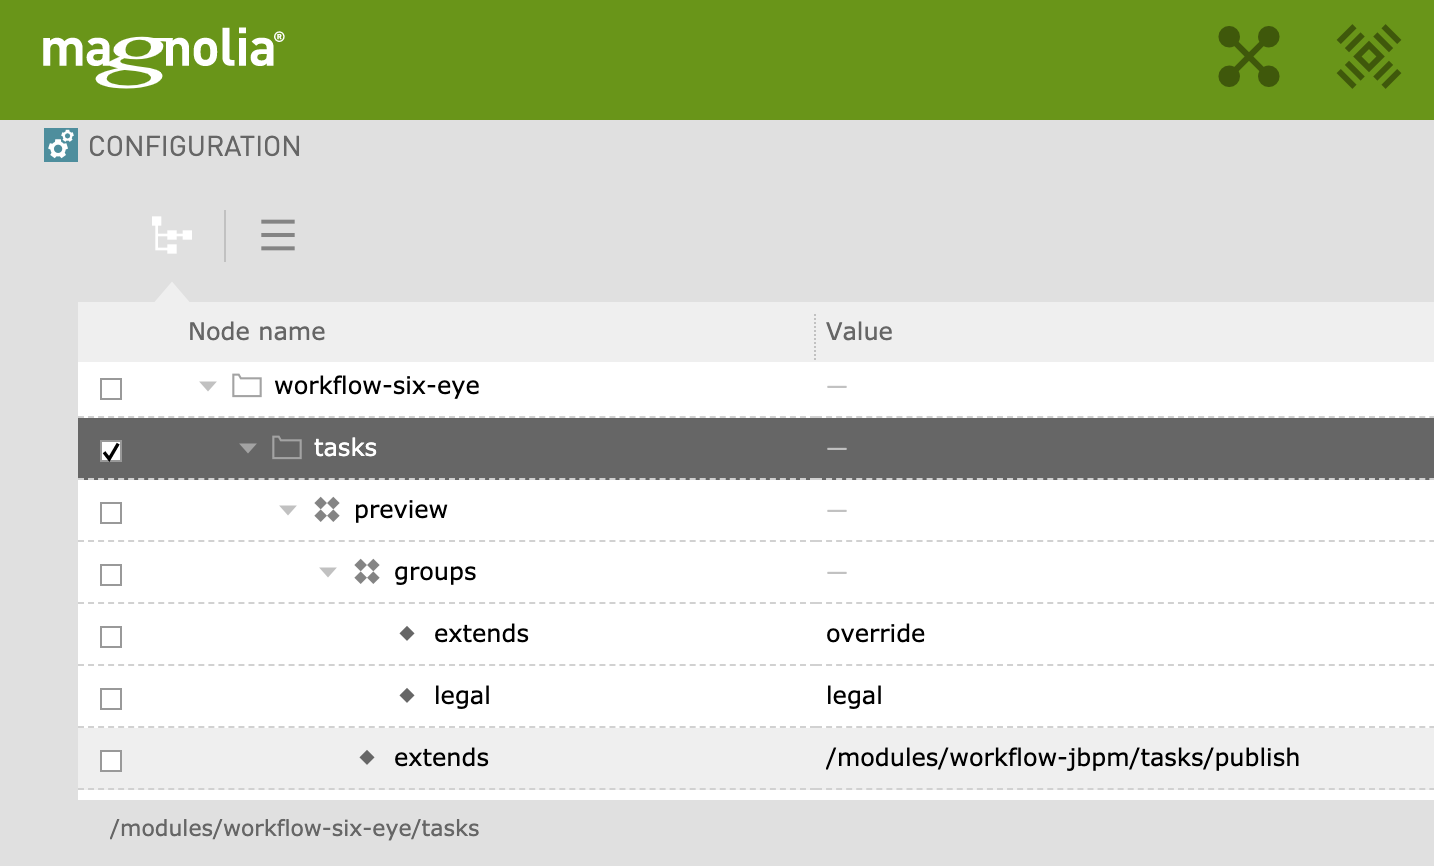Collapse the groups node

click(328, 572)
